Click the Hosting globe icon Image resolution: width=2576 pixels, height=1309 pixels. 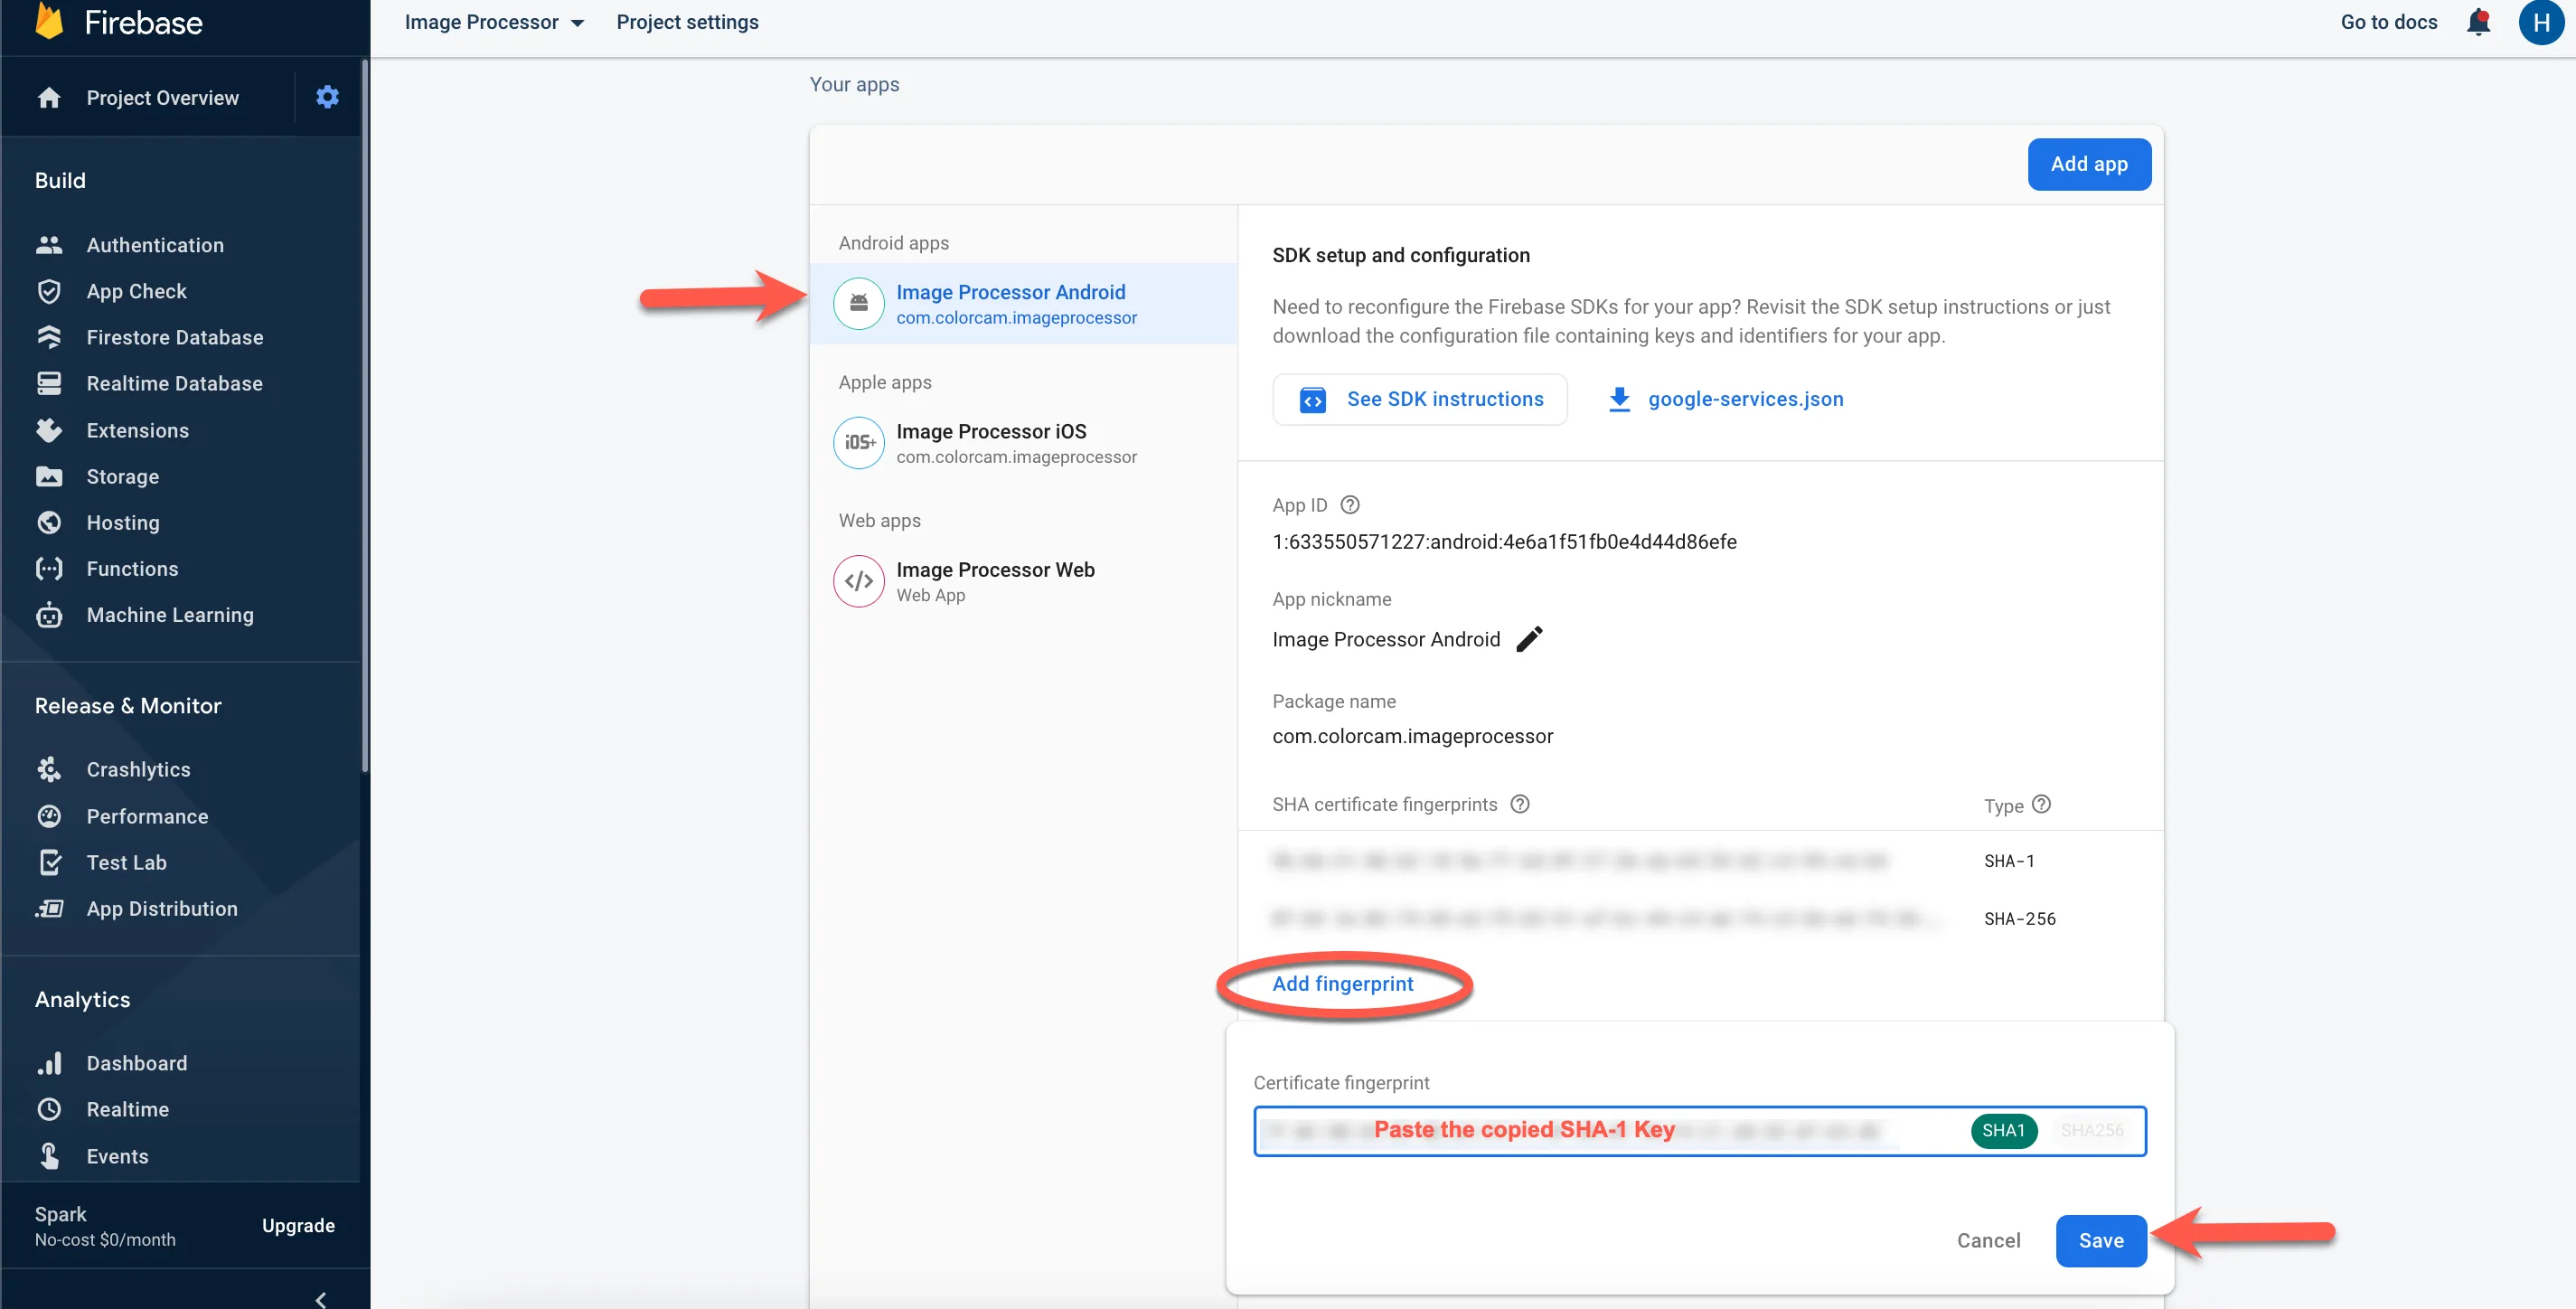point(49,522)
